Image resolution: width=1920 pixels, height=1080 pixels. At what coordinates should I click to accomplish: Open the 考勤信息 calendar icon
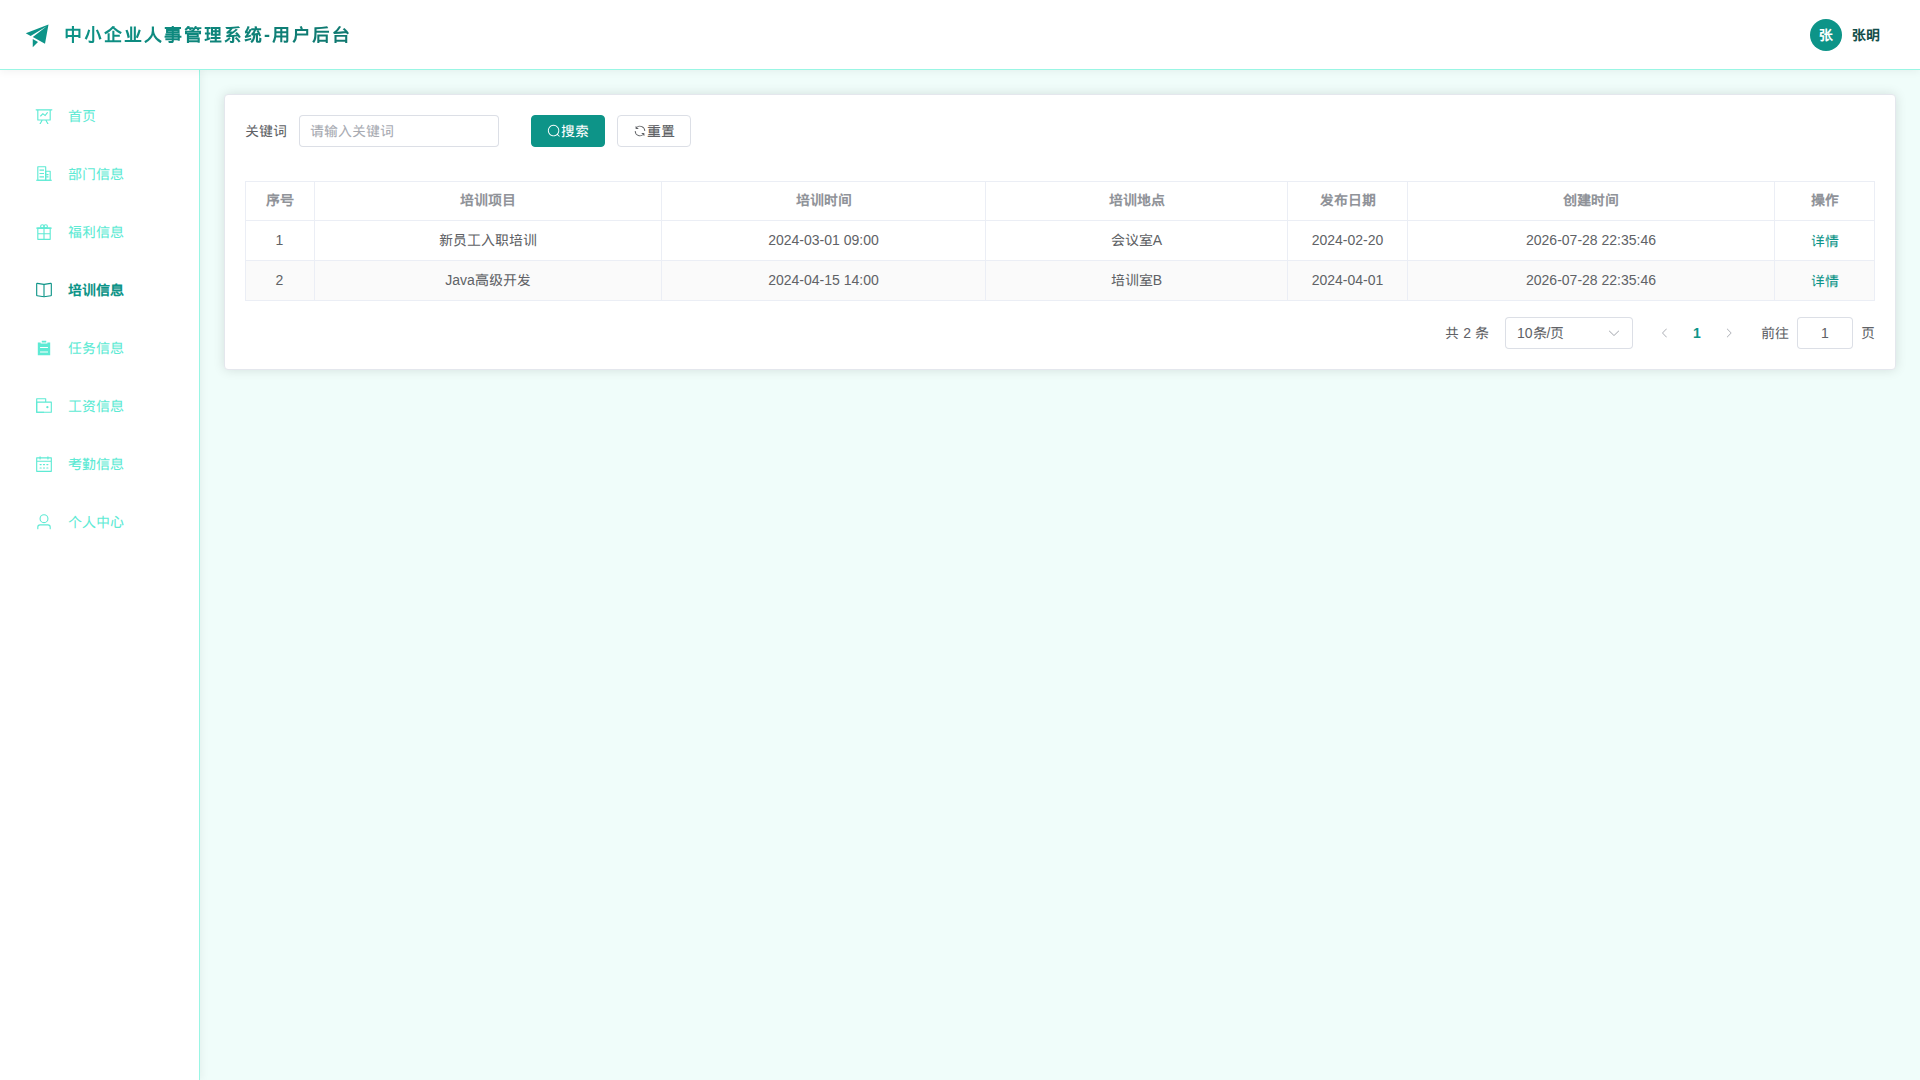coord(44,464)
